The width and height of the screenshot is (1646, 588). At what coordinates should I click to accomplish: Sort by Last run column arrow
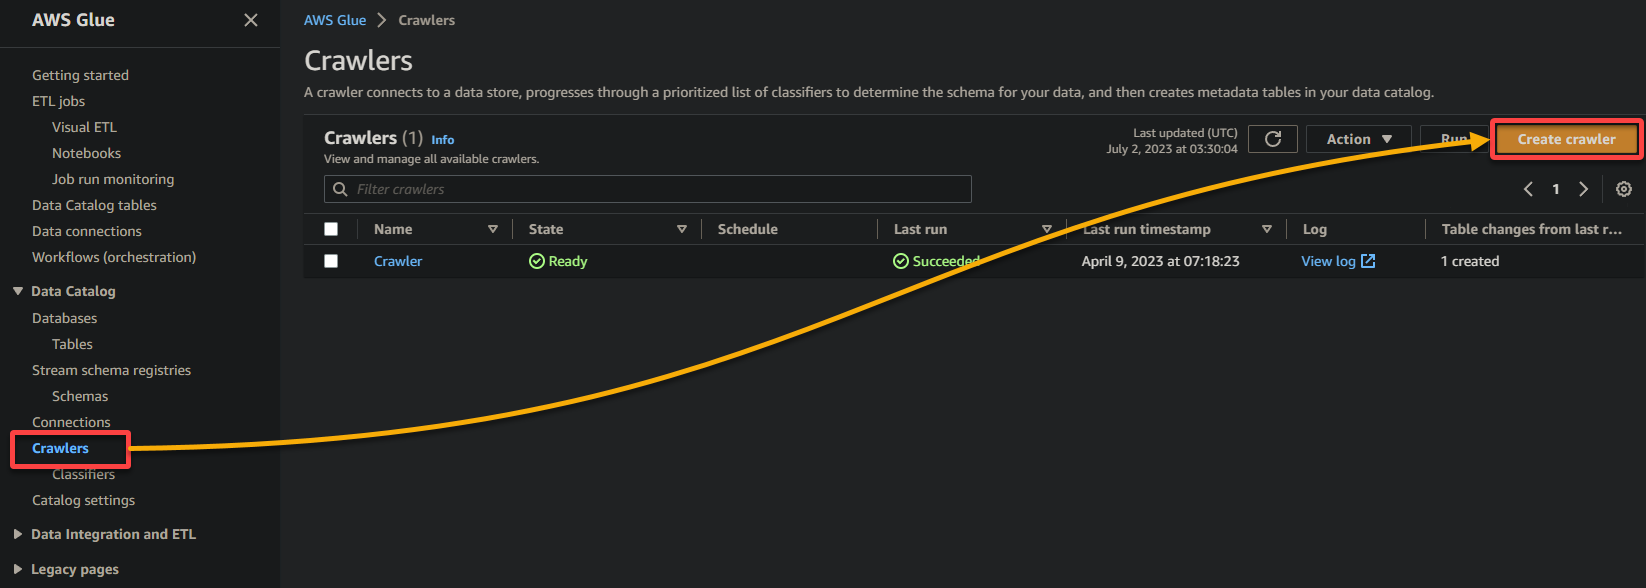(x=1047, y=229)
